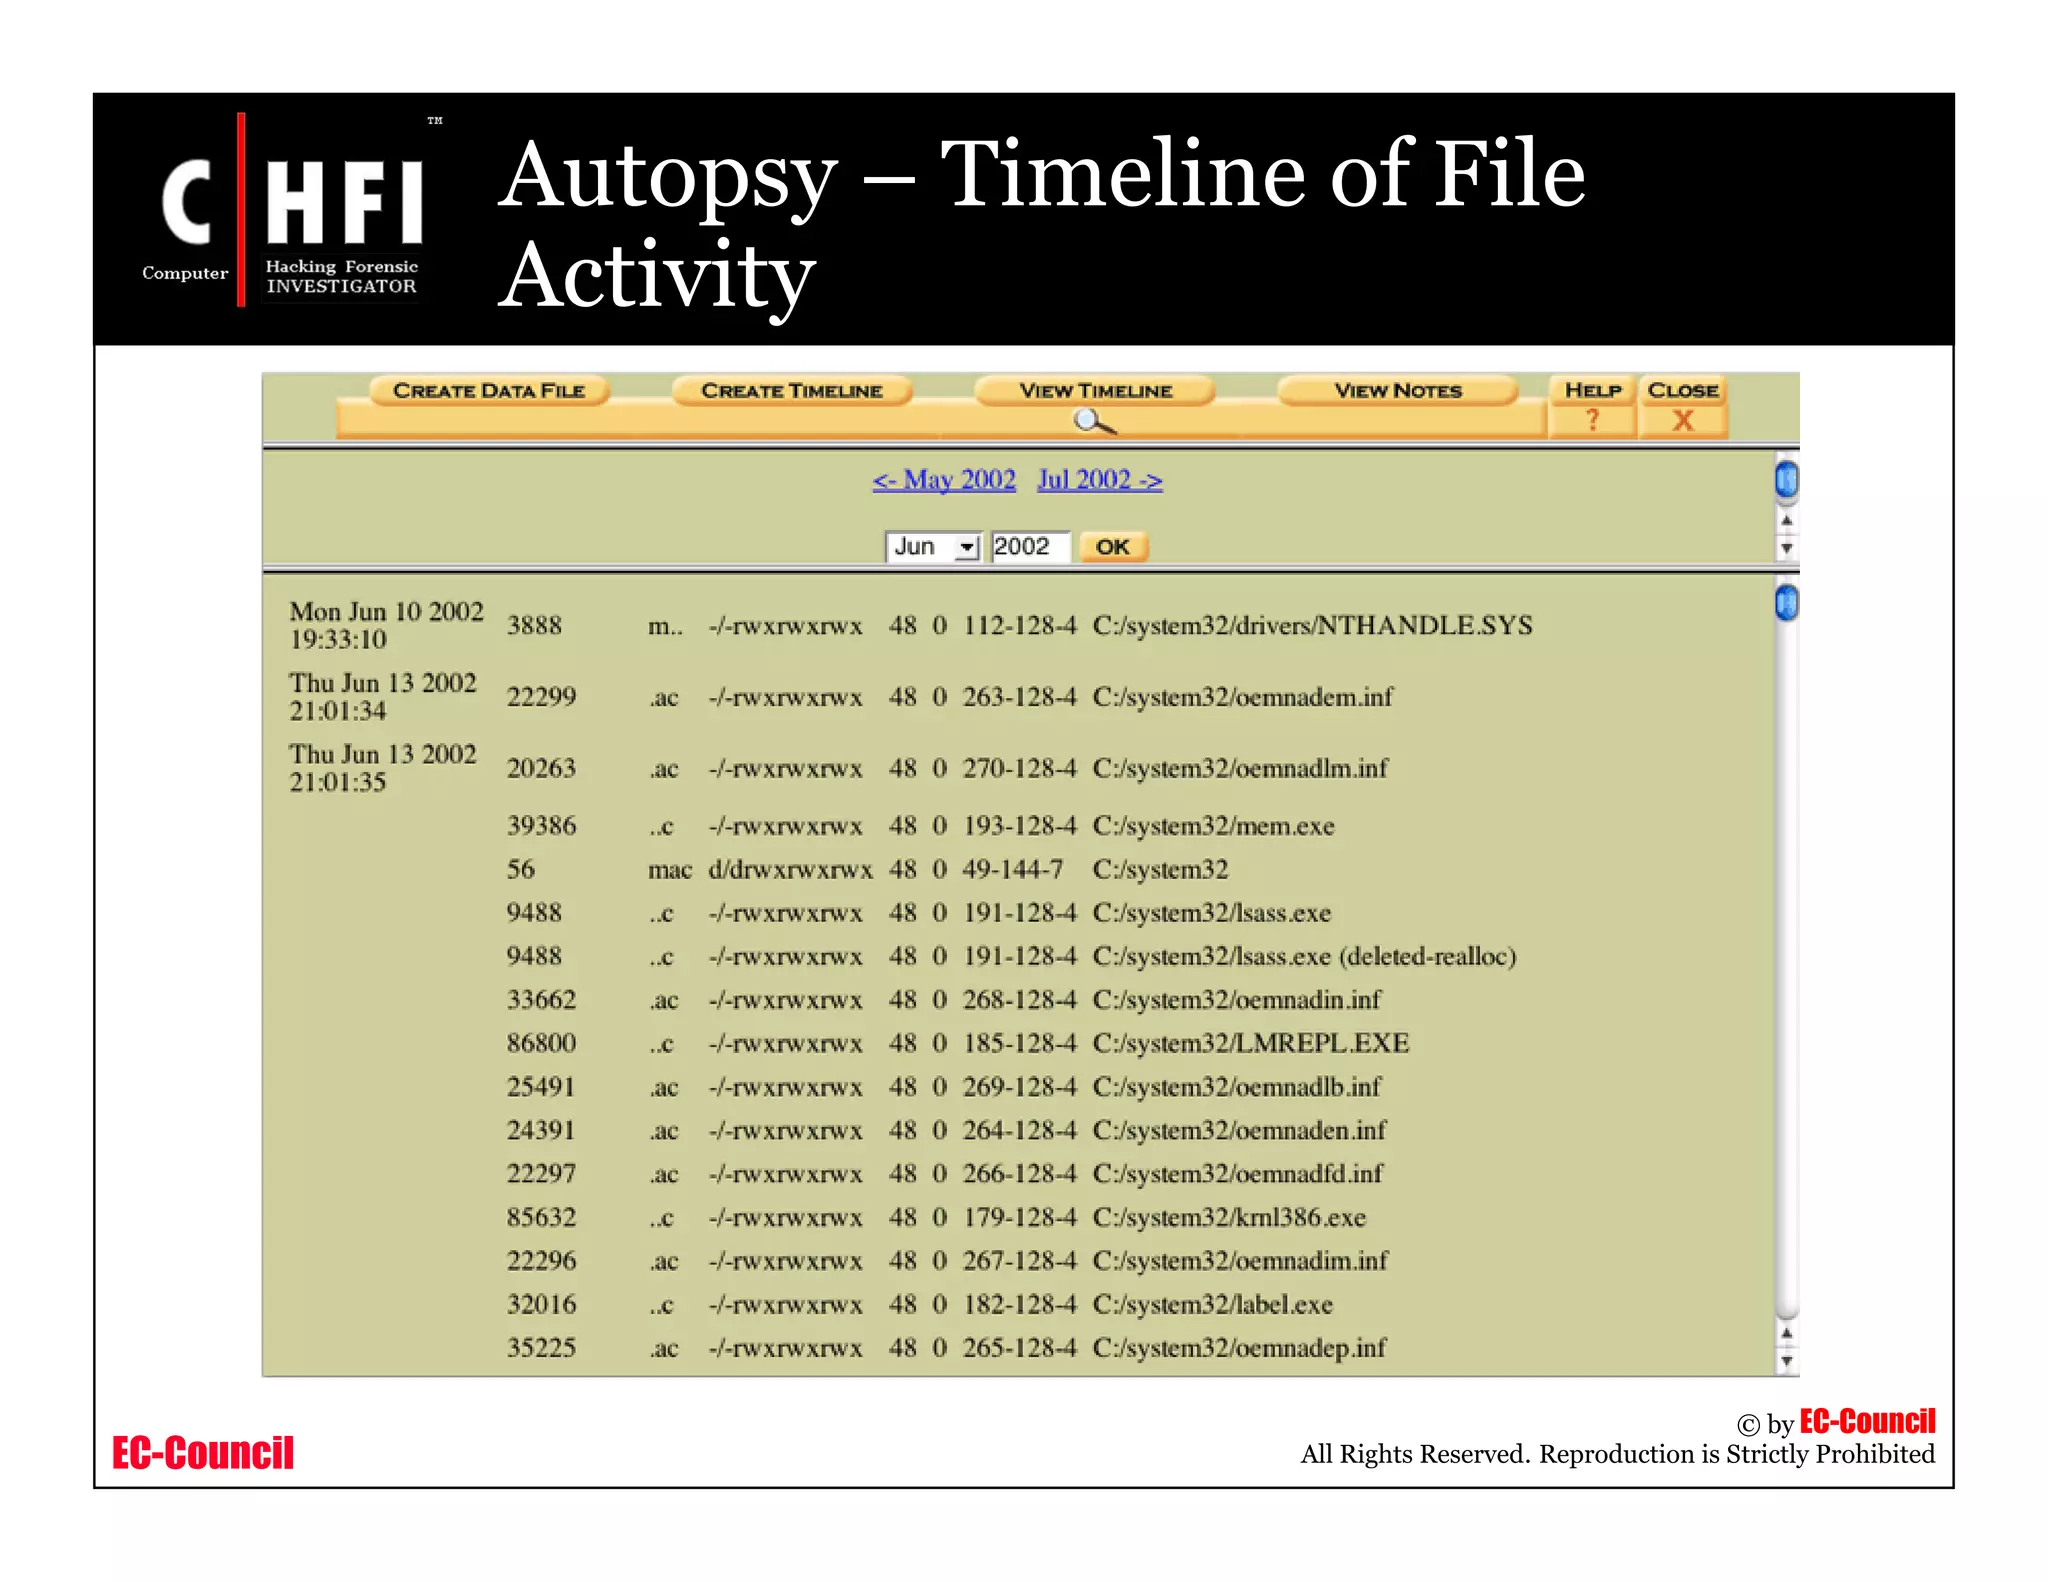Click the label.exe file path
The height and width of the screenshot is (1582, 2048).
pyautogui.click(x=1212, y=1305)
